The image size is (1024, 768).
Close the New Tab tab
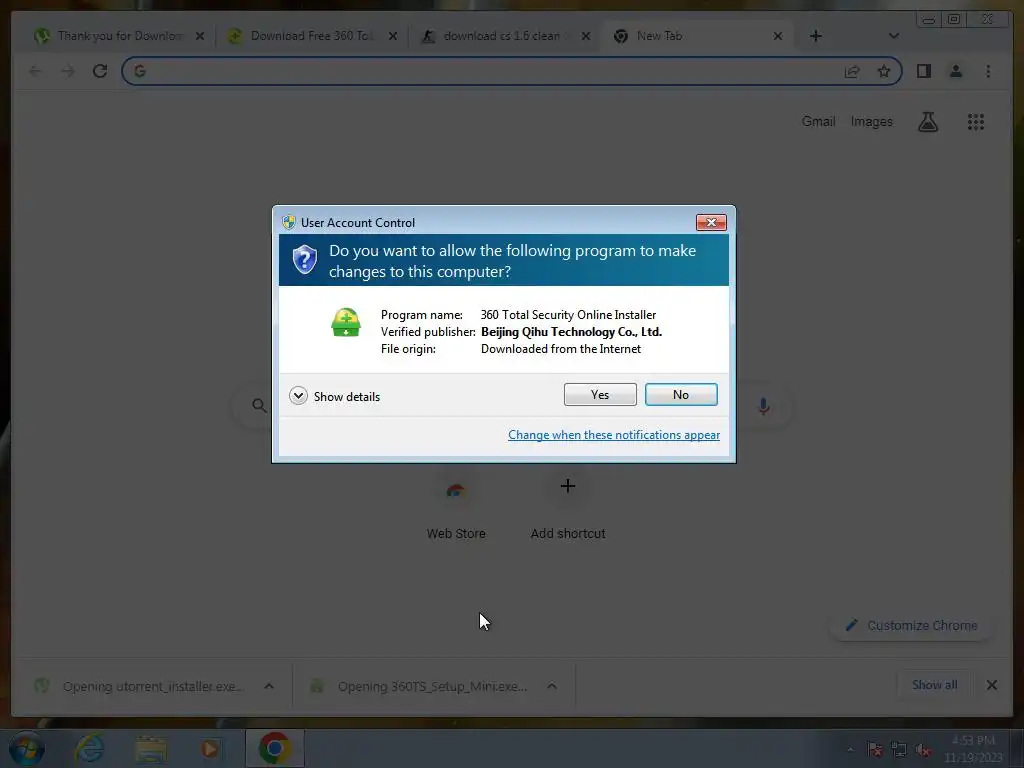coord(778,36)
